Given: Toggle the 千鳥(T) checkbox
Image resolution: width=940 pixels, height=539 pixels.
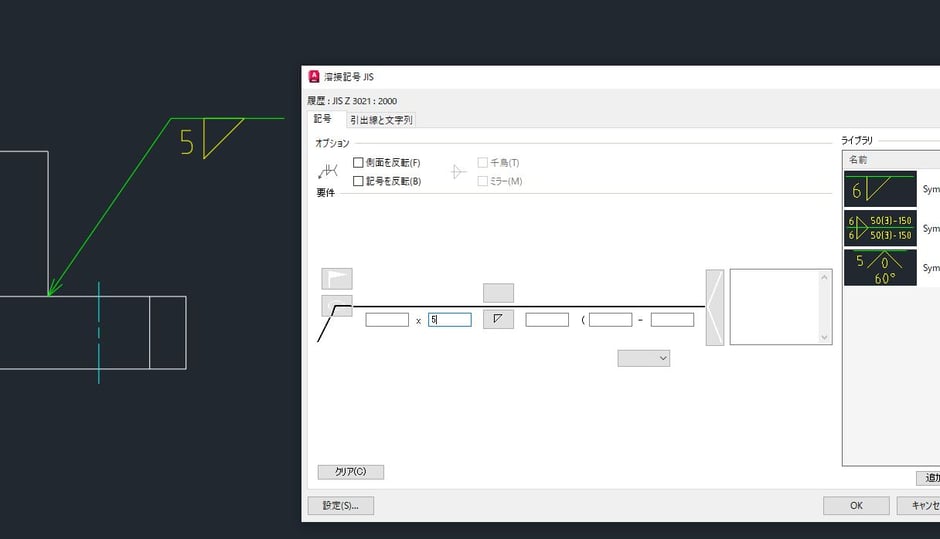Looking at the screenshot, I should tap(483, 162).
